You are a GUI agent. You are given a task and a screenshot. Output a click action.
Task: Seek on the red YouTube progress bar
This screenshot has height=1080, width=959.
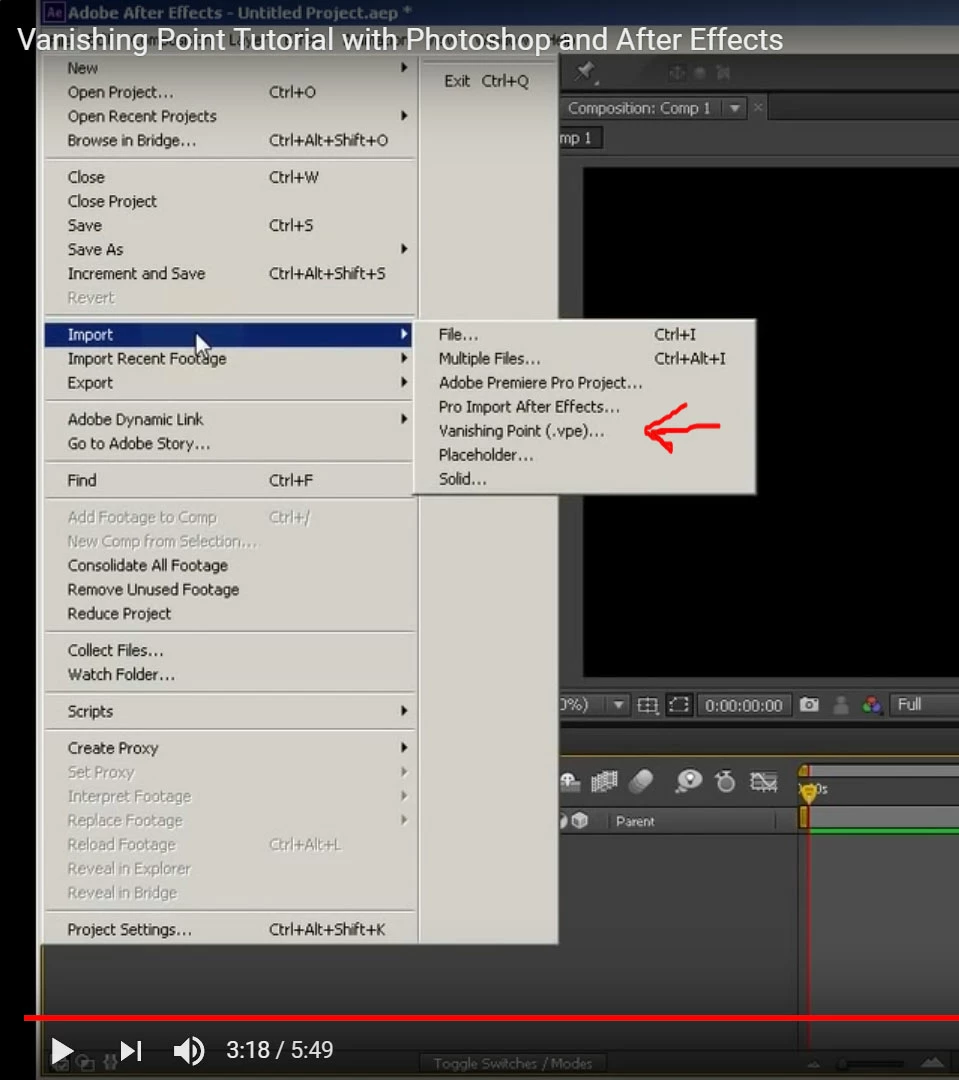click(491, 1017)
